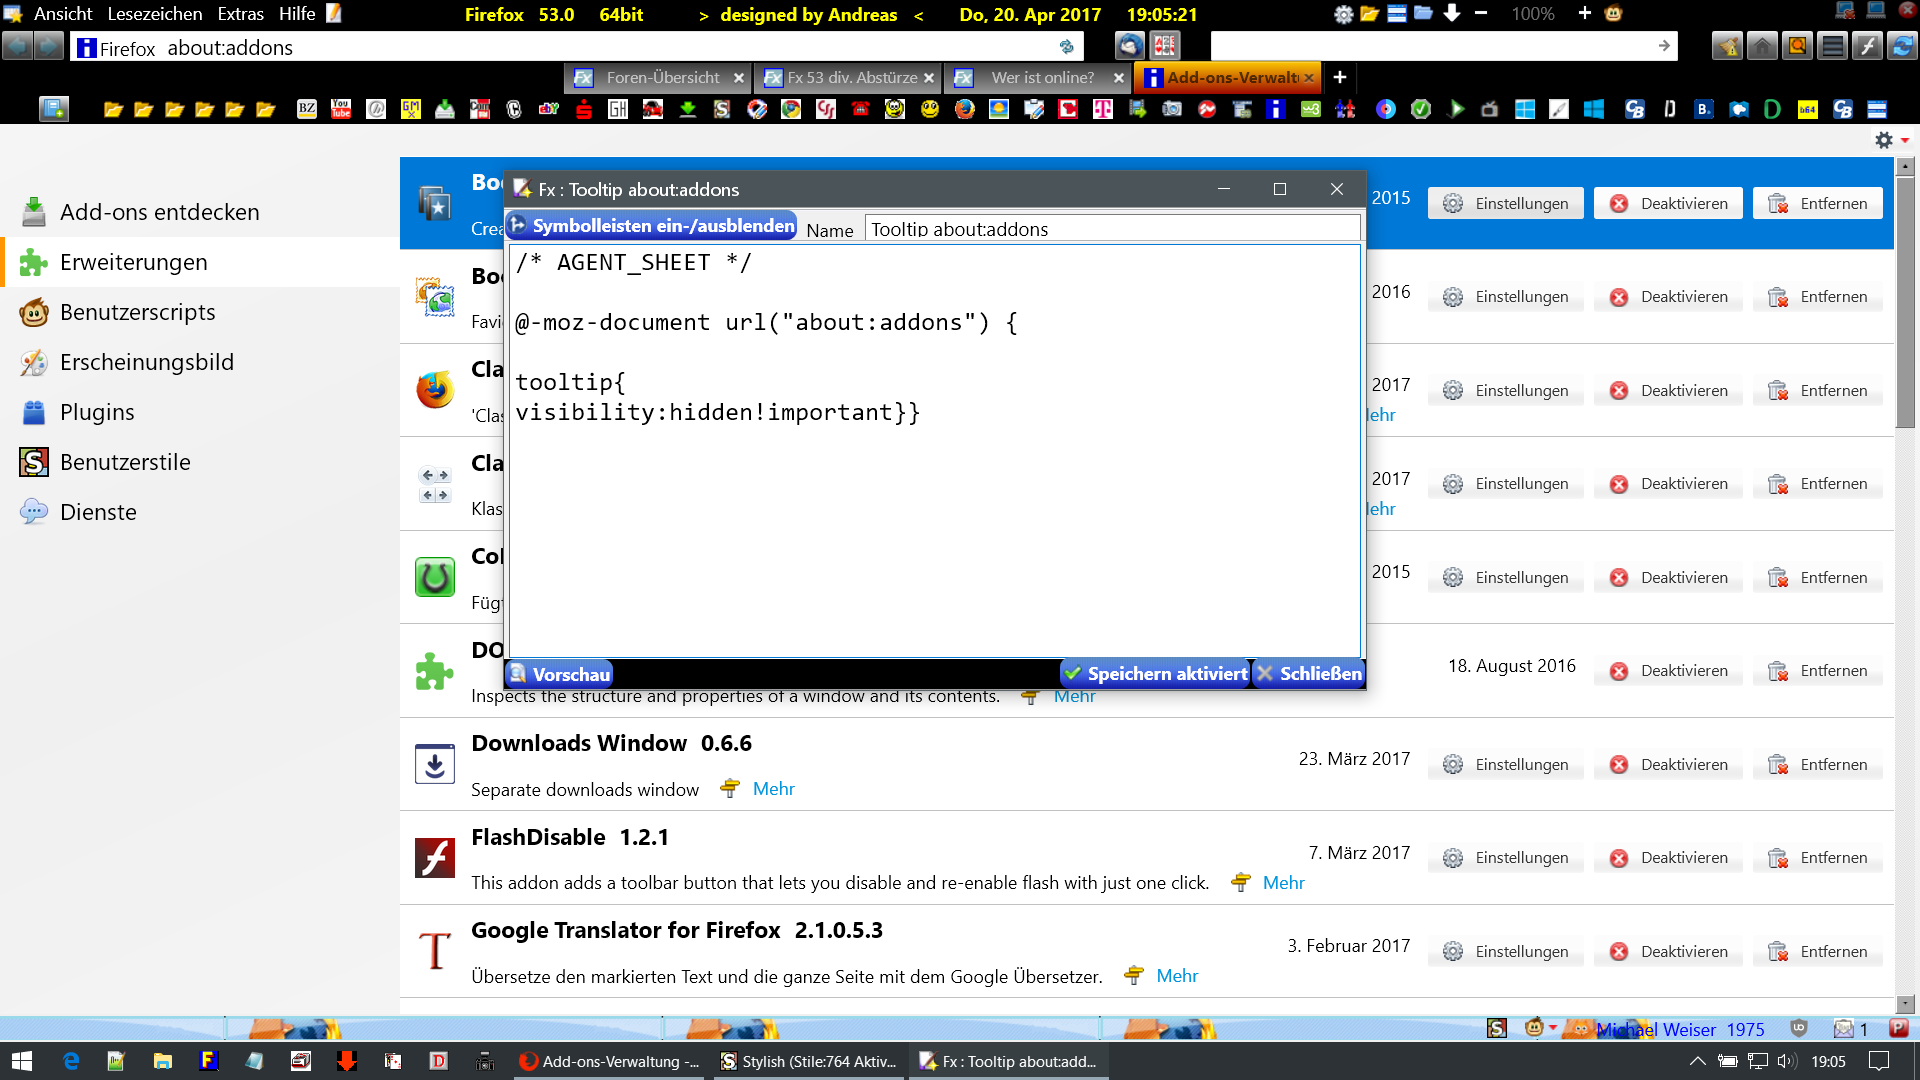
Task: Open Stylish icon in bottom status bar
Action: tap(1496, 1028)
